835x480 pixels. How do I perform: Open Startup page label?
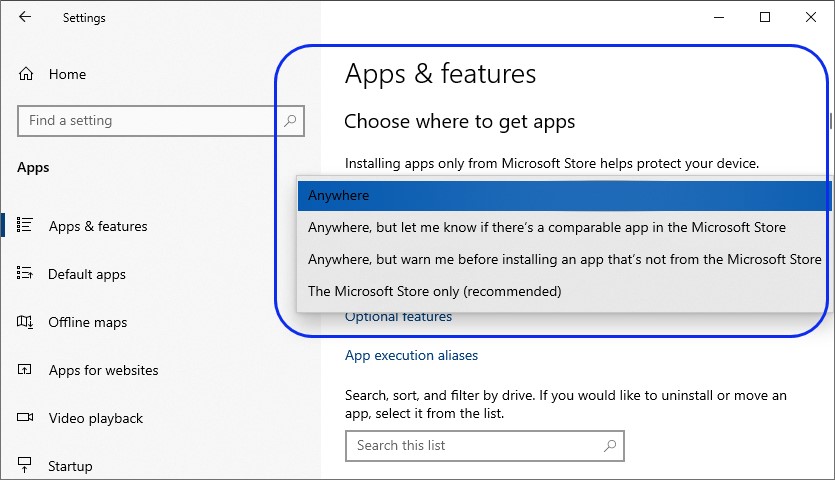[70, 466]
